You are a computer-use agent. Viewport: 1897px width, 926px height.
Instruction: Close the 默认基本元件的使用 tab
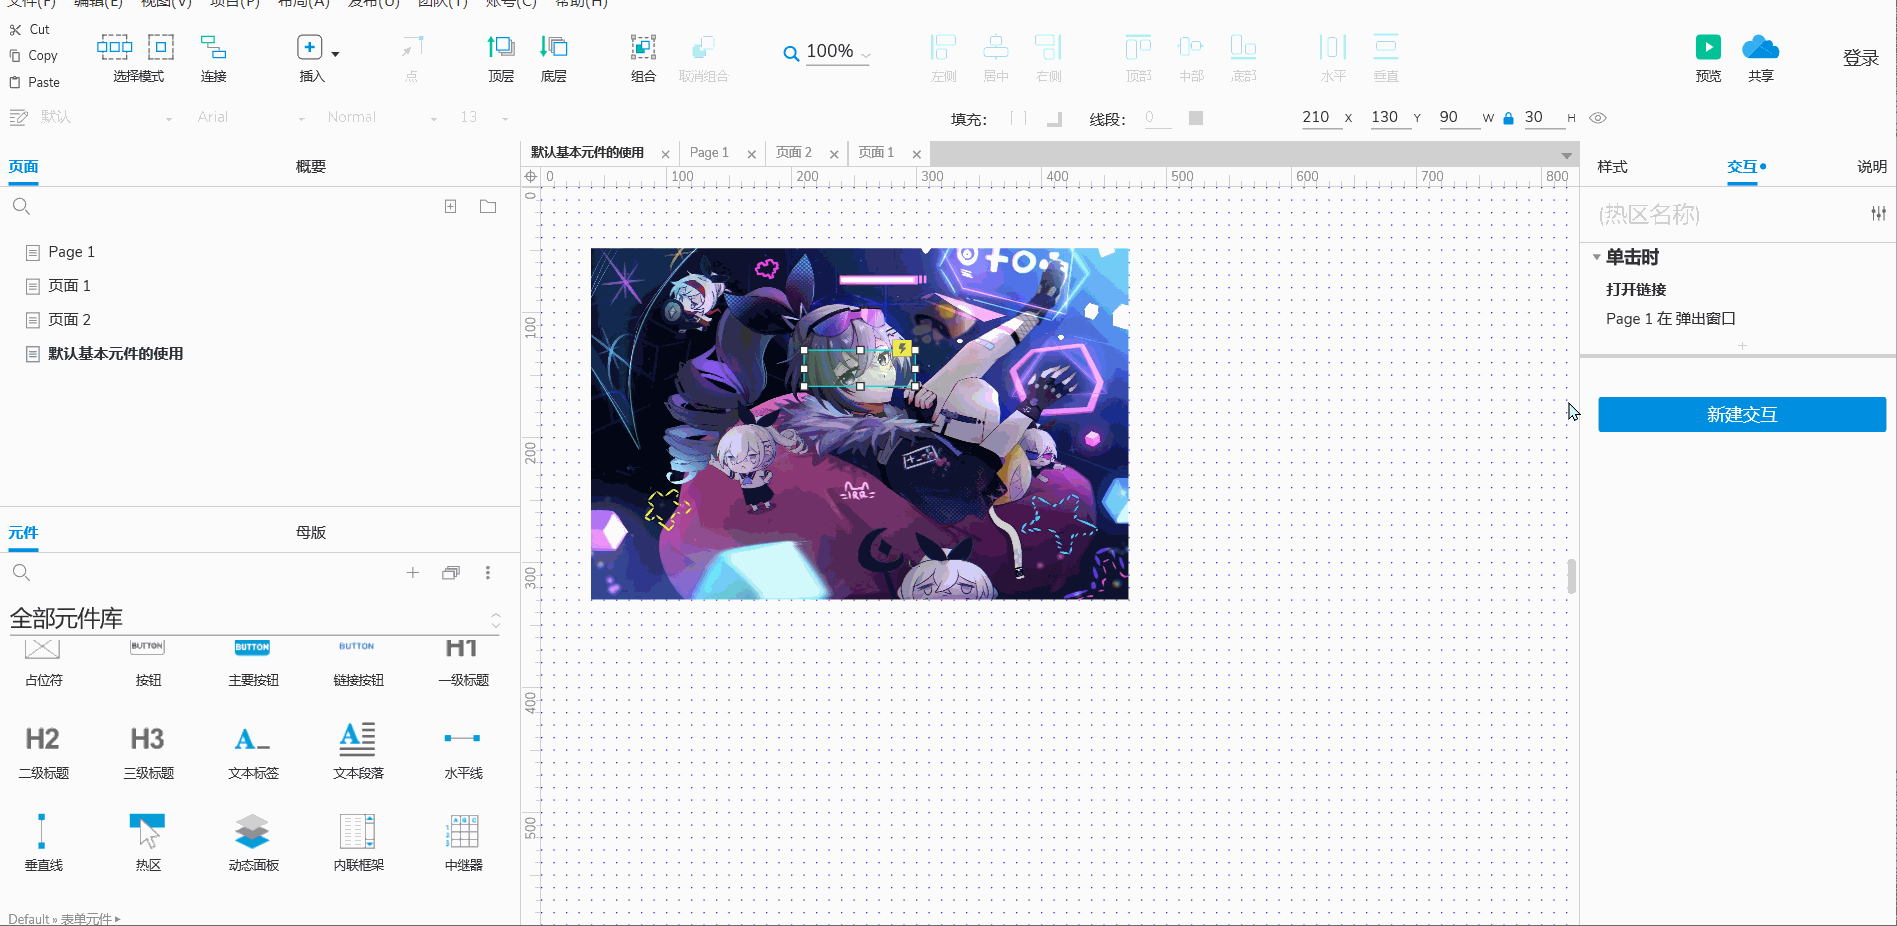665,154
